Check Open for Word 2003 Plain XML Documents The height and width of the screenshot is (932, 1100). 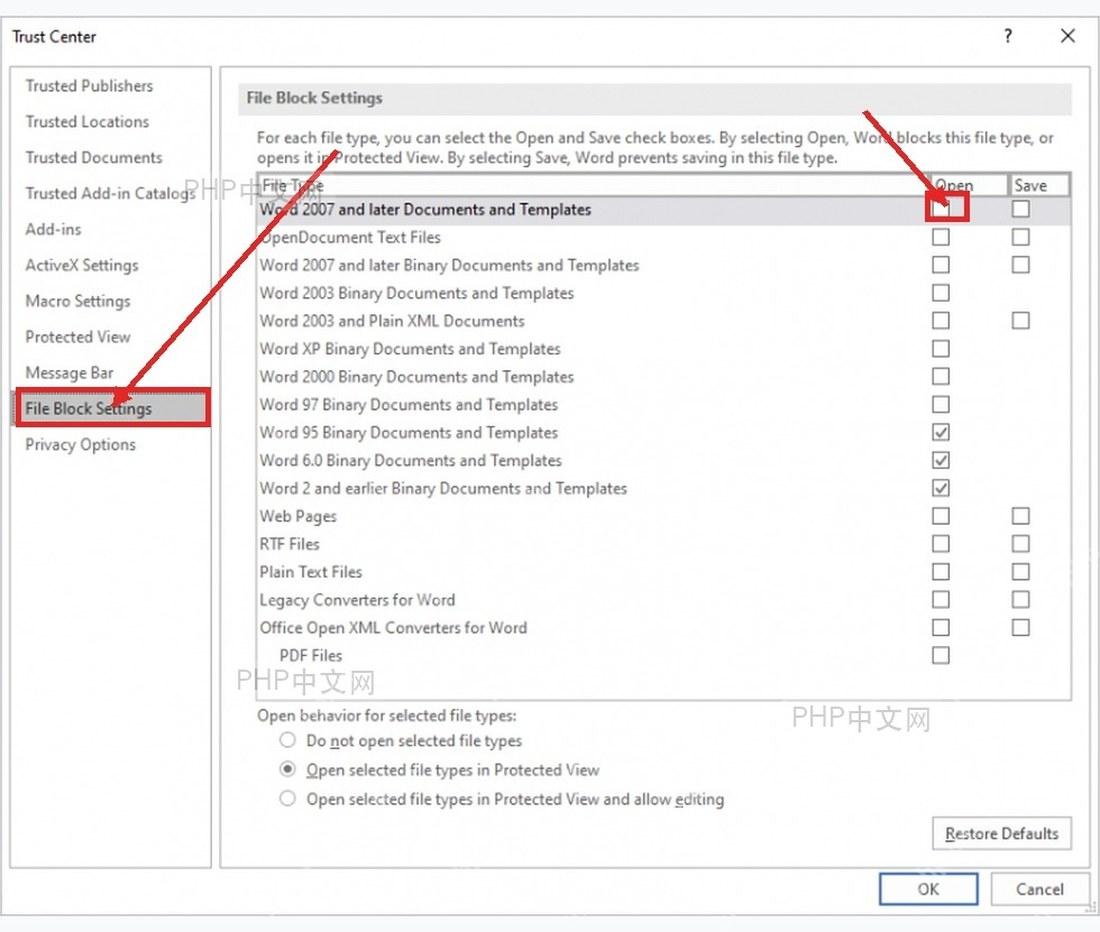(941, 320)
